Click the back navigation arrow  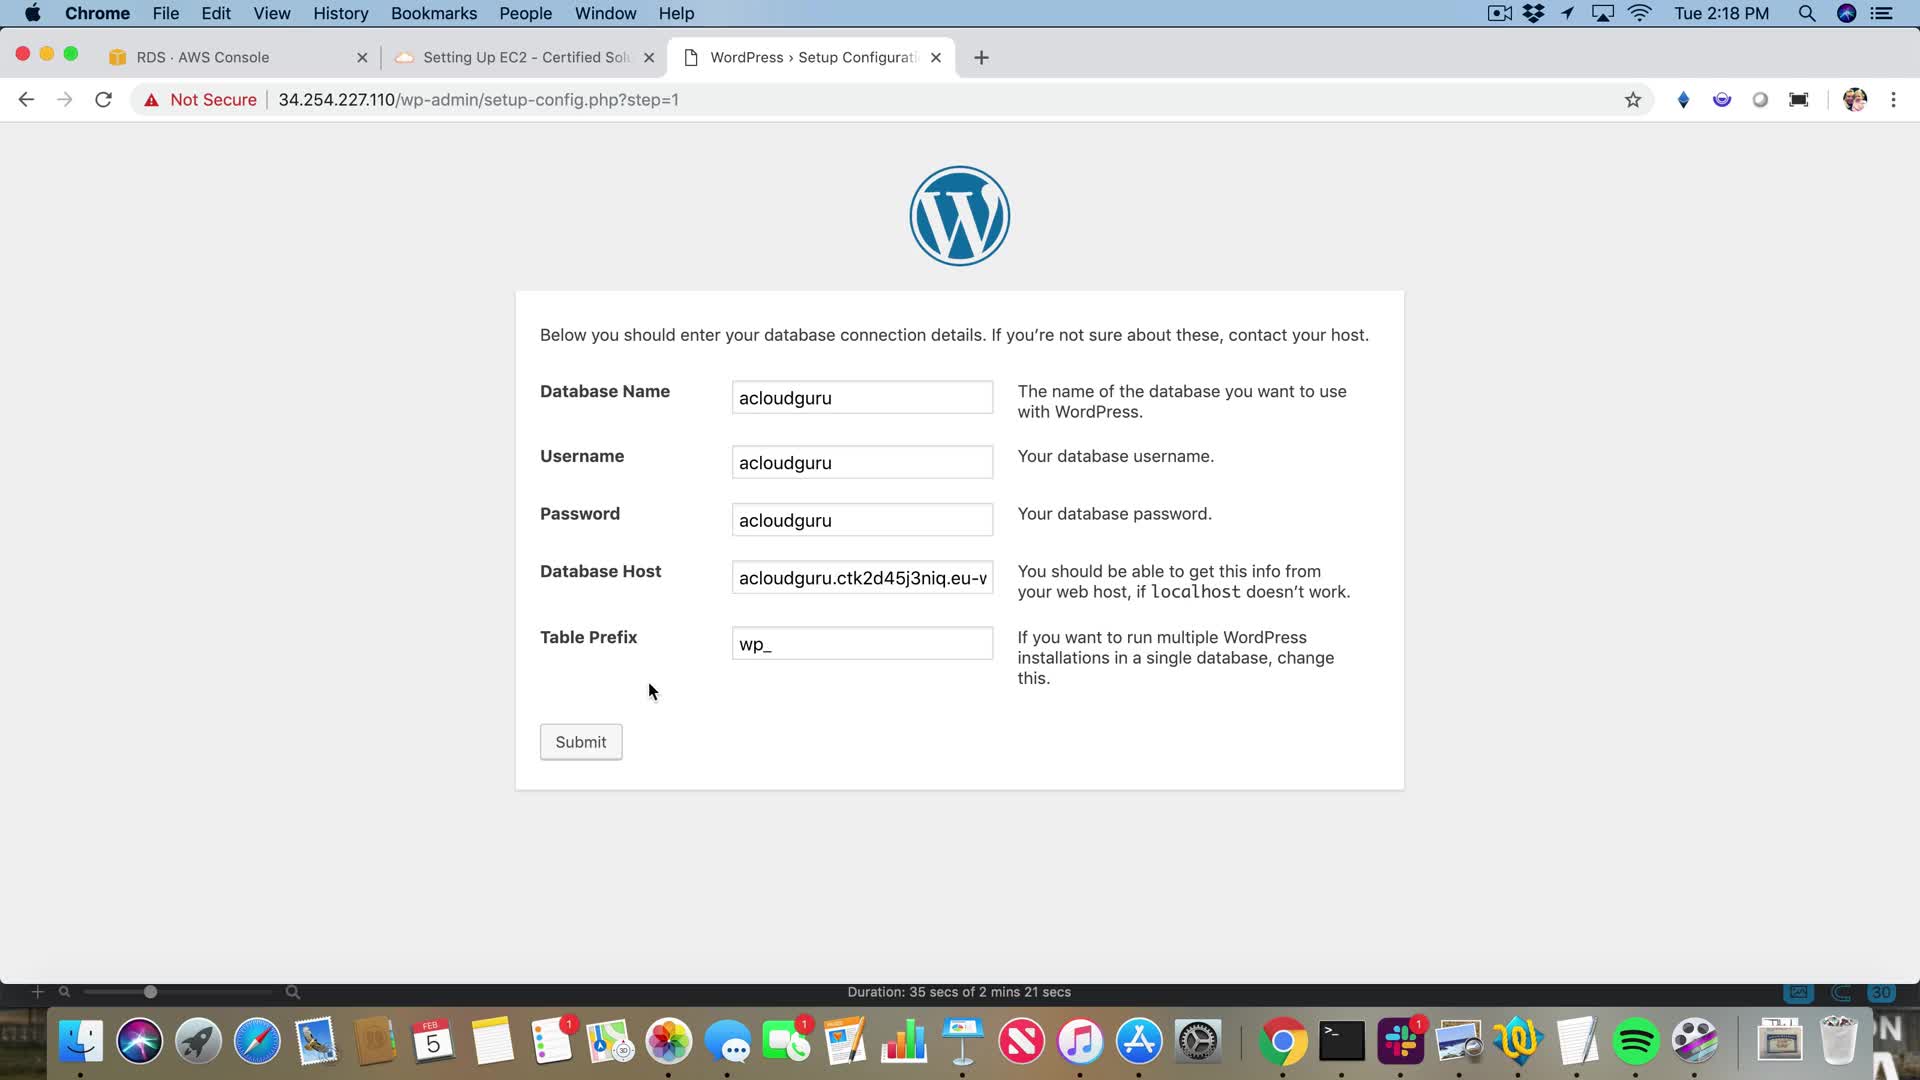coord(27,100)
